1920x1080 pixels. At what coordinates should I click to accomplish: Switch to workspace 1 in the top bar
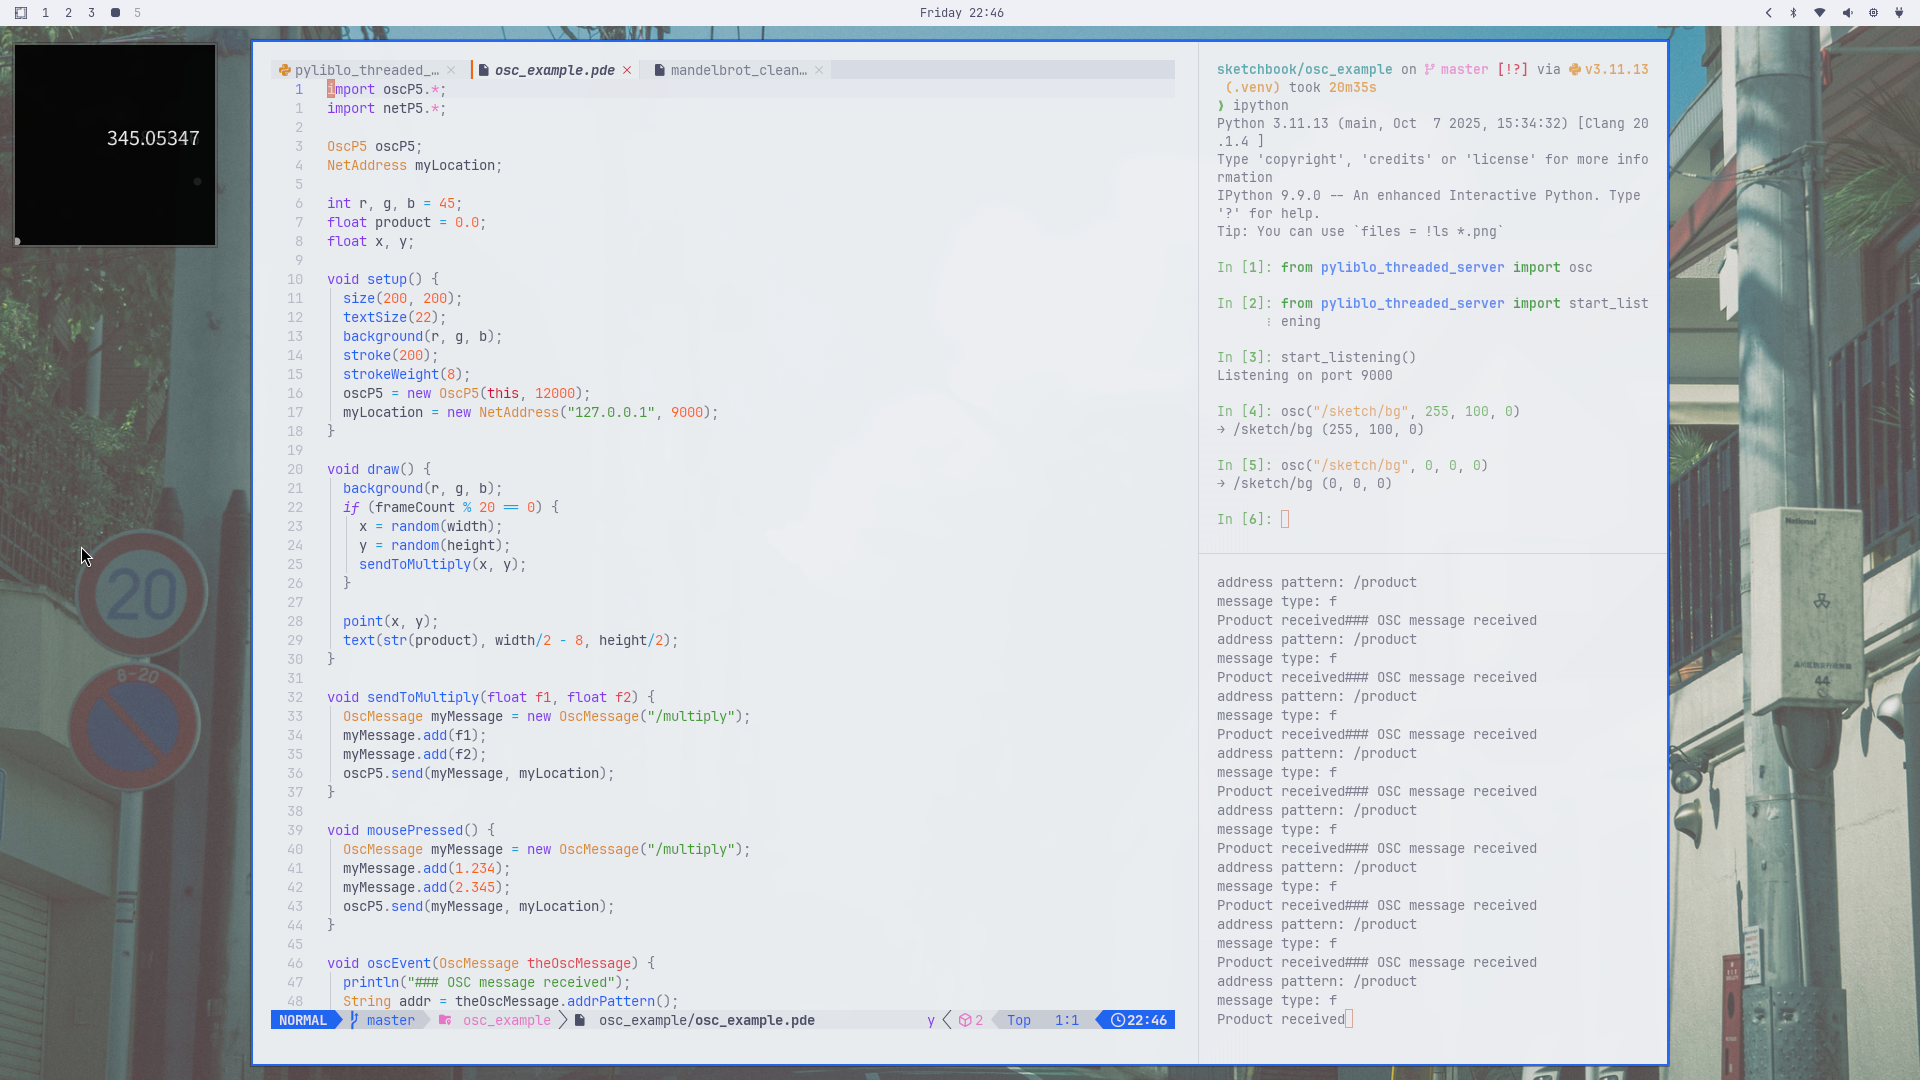click(x=45, y=13)
